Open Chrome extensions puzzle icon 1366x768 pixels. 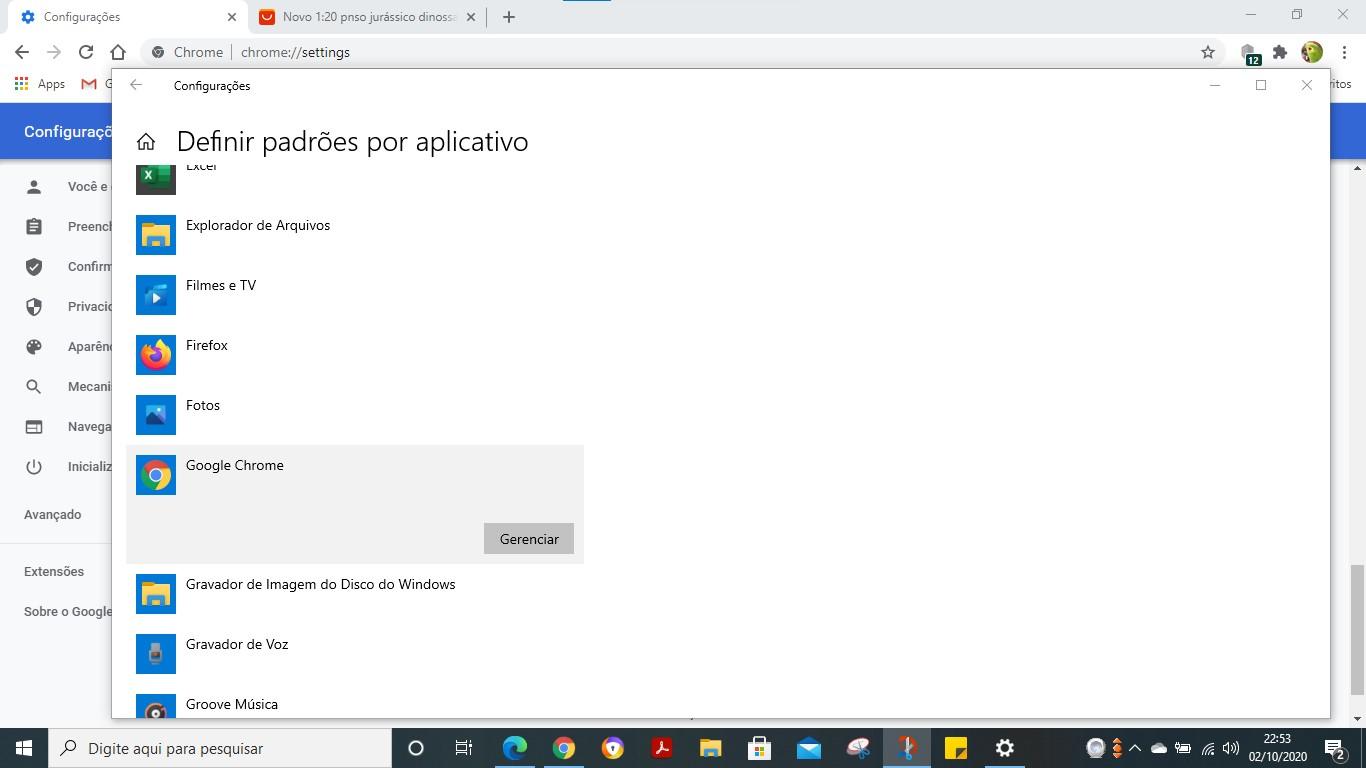[x=1280, y=52]
